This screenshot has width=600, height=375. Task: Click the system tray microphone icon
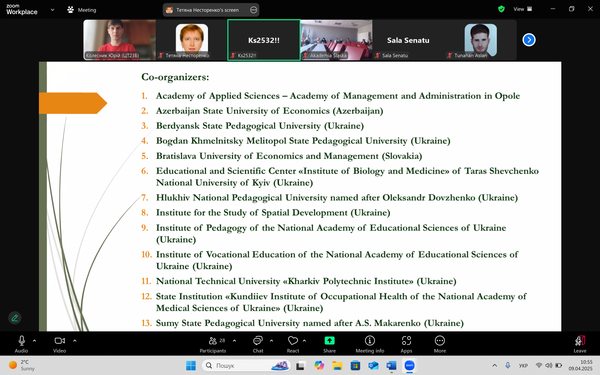(507, 365)
